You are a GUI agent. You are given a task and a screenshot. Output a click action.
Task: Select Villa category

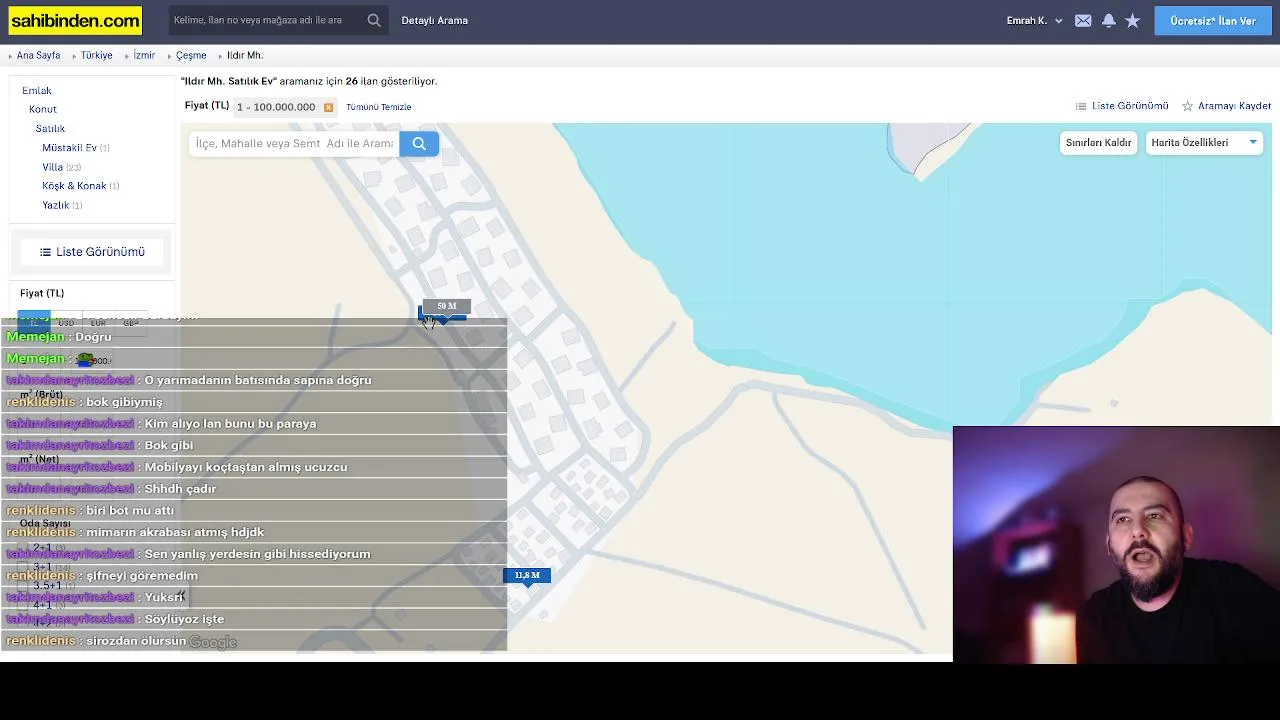(52, 167)
